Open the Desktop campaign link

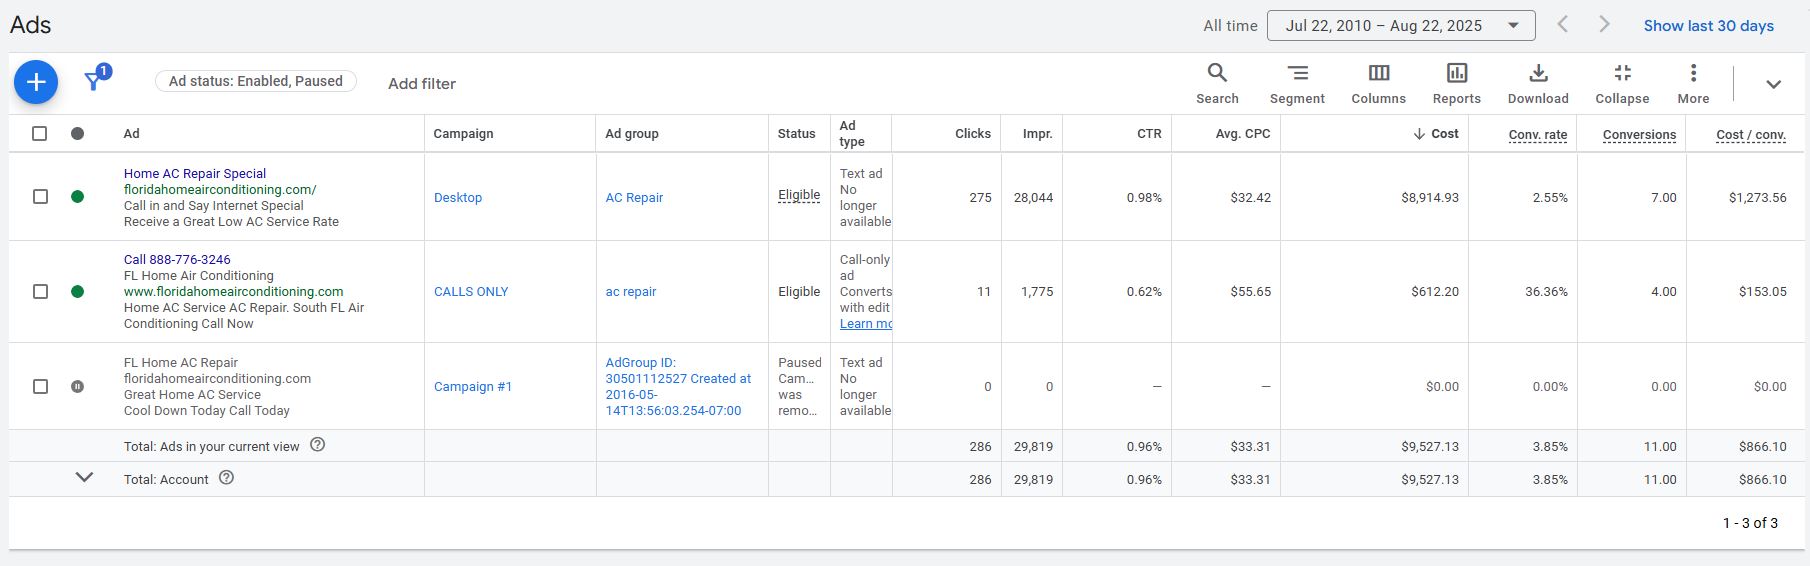pos(458,198)
